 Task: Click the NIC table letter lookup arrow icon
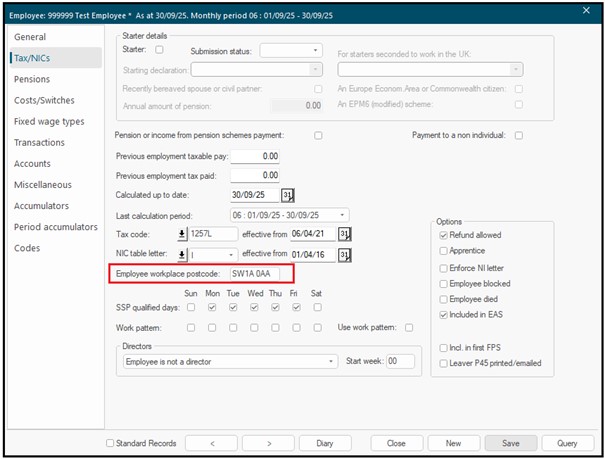click(x=182, y=255)
